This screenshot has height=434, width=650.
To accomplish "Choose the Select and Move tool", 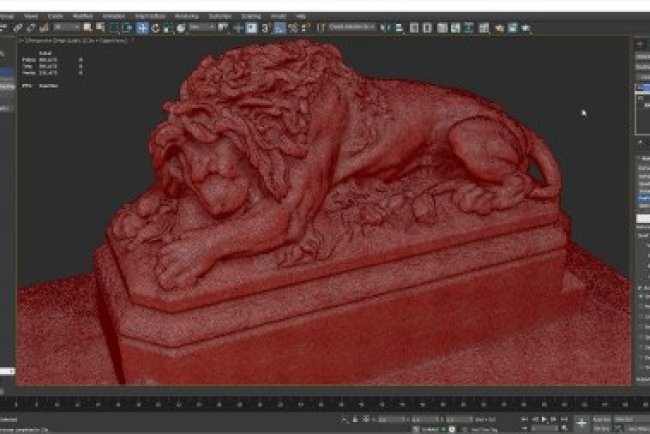I will (143, 28).
